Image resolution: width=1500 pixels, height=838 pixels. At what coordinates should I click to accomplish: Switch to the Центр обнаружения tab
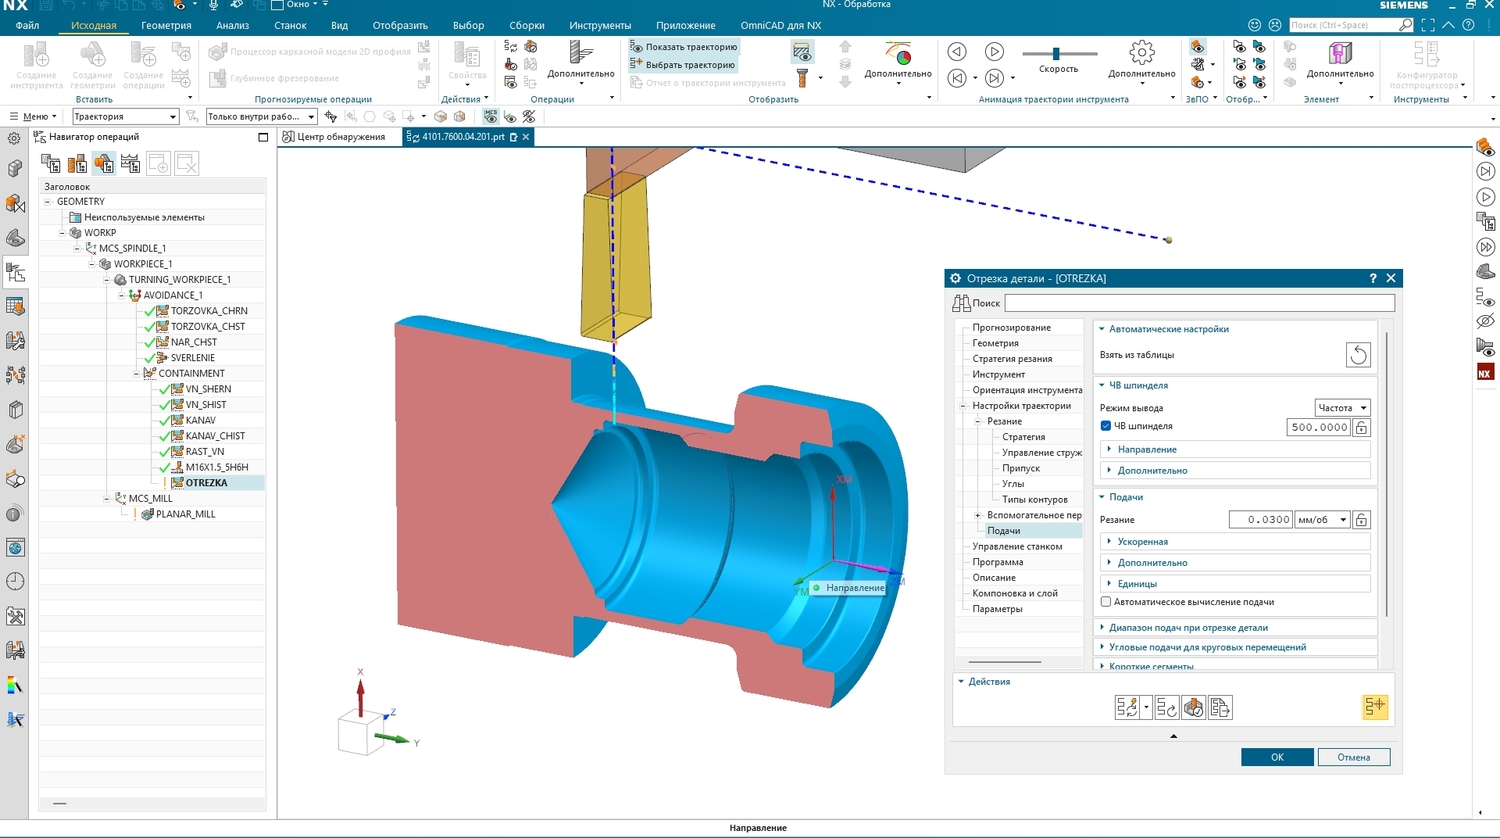pyautogui.click(x=339, y=137)
